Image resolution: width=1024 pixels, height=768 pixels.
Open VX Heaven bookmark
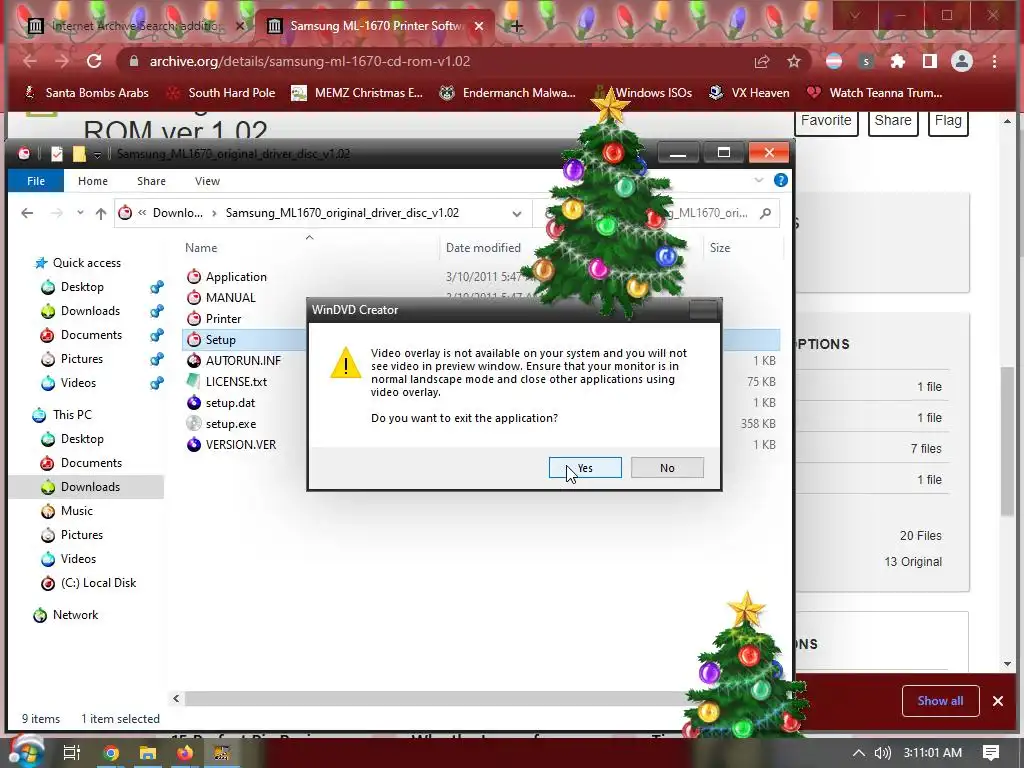[749, 93]
